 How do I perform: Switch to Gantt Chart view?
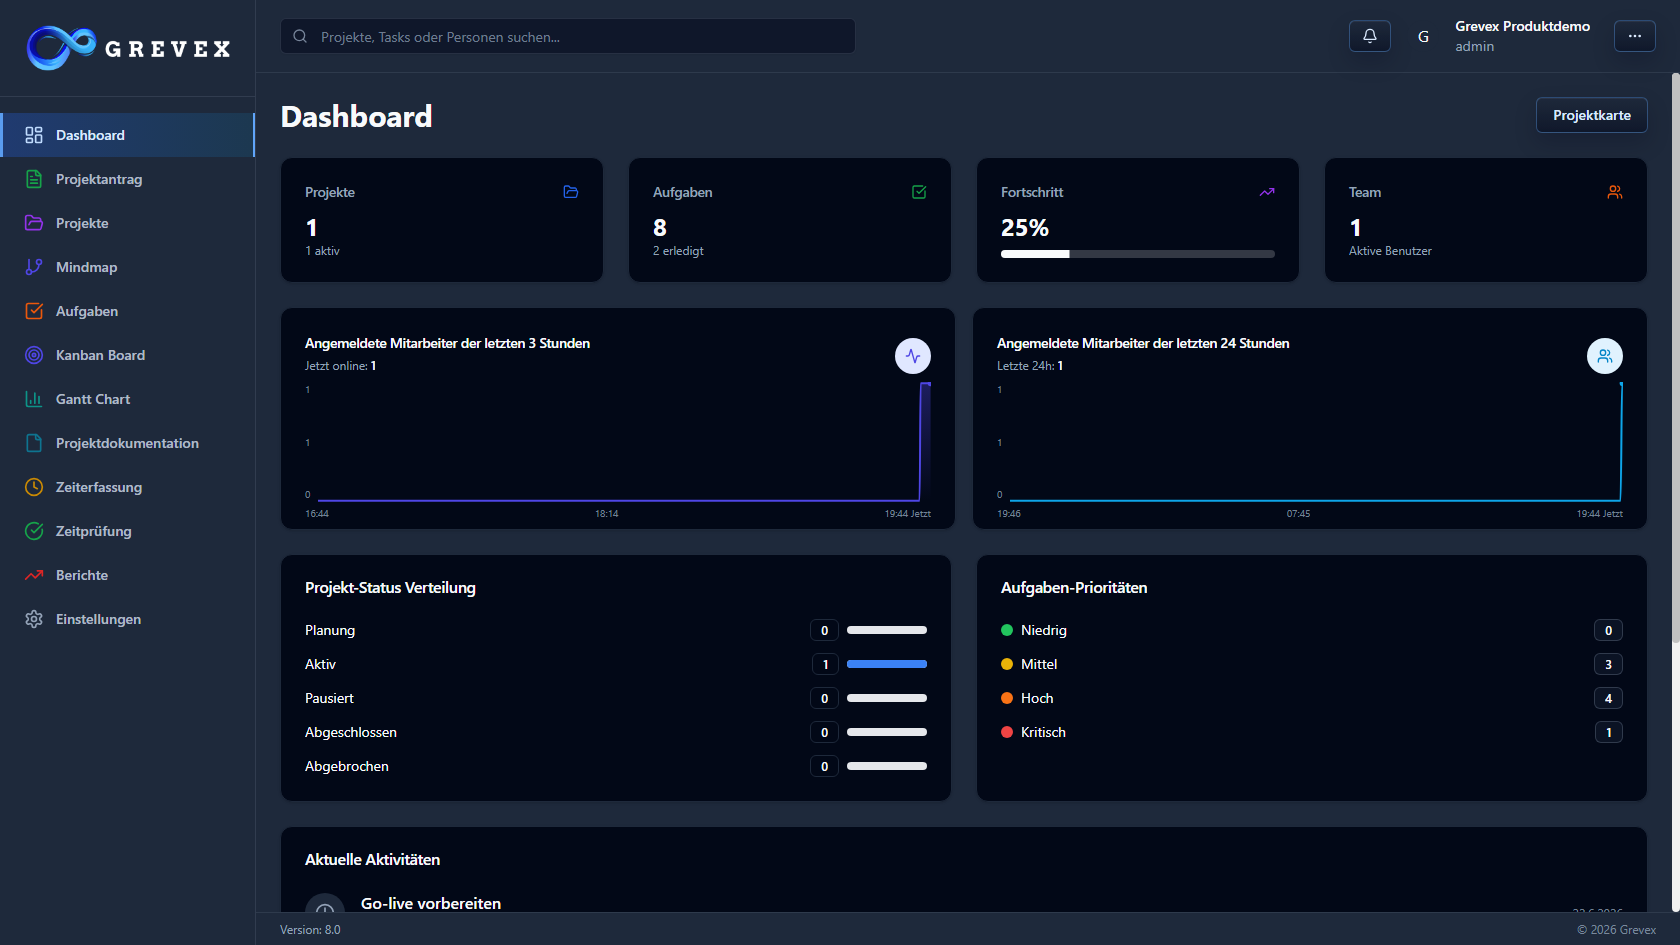pos(127,399)
